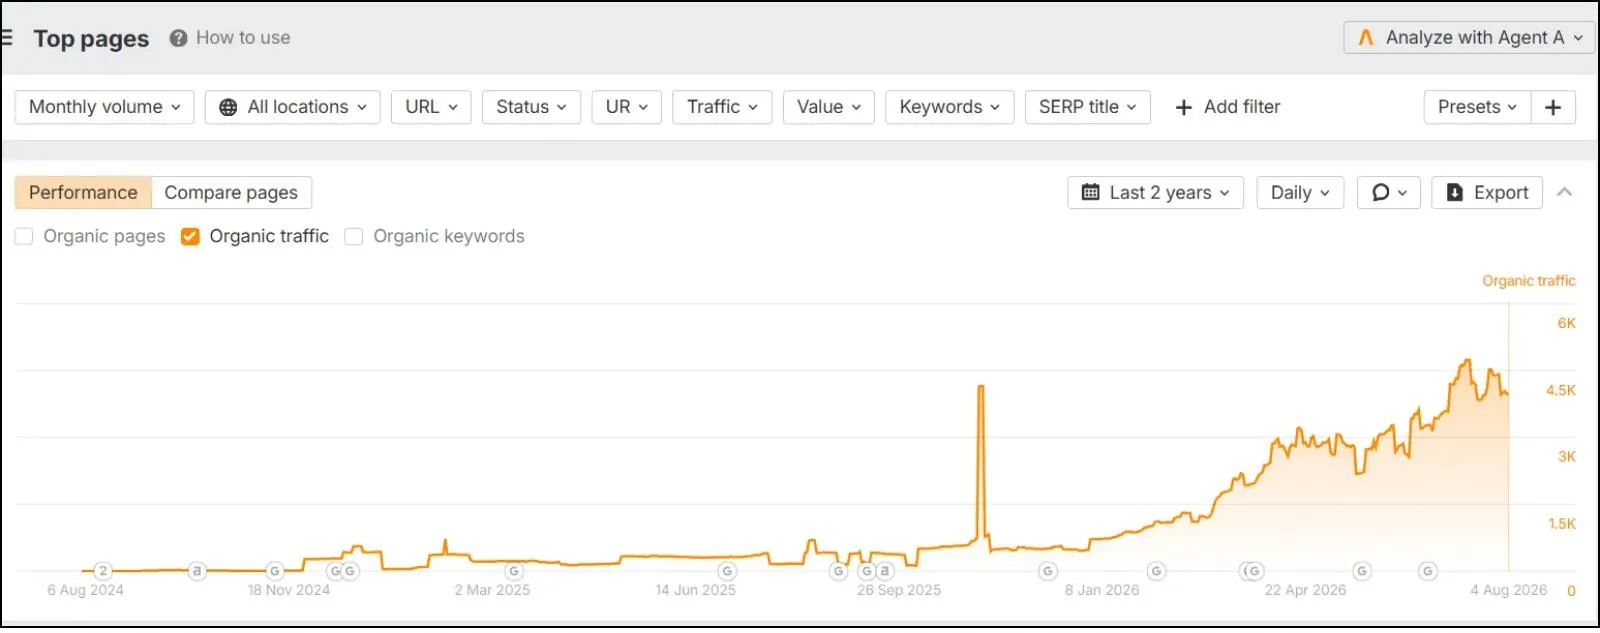
Task: Select the Performance tab
Action: [83, 192]
